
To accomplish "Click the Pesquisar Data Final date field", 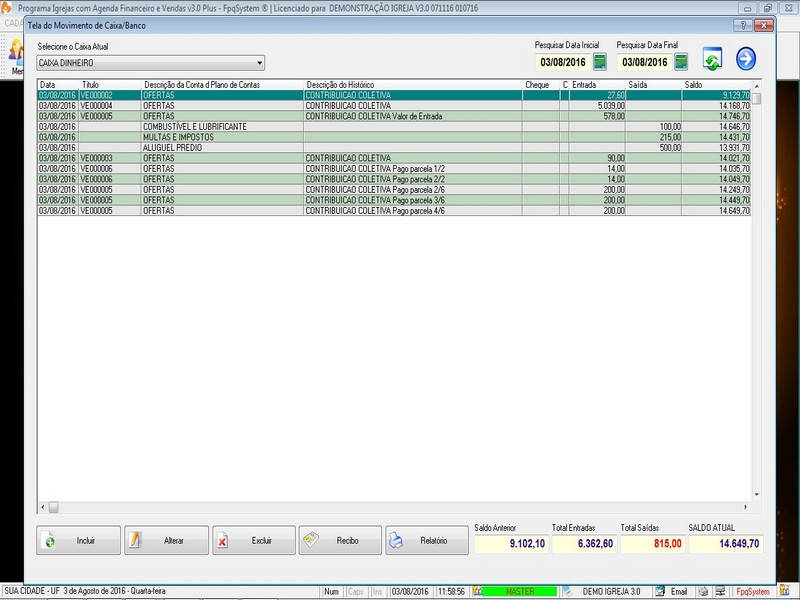I will [x=645, y=62].
